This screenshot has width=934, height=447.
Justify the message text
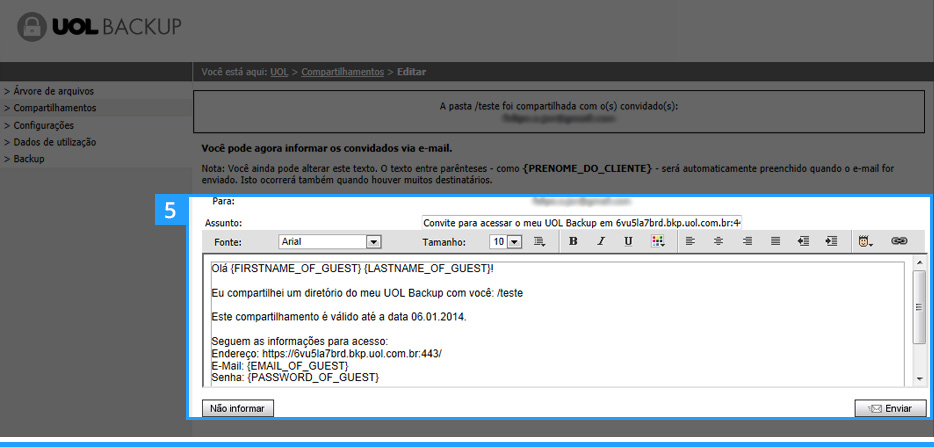point(775,241)
